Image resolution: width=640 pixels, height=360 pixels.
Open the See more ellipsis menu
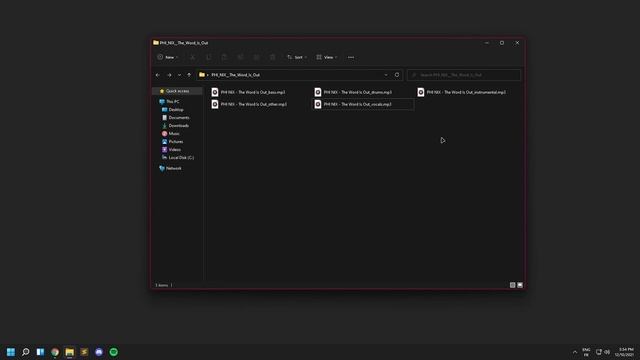tap(351, 57)
